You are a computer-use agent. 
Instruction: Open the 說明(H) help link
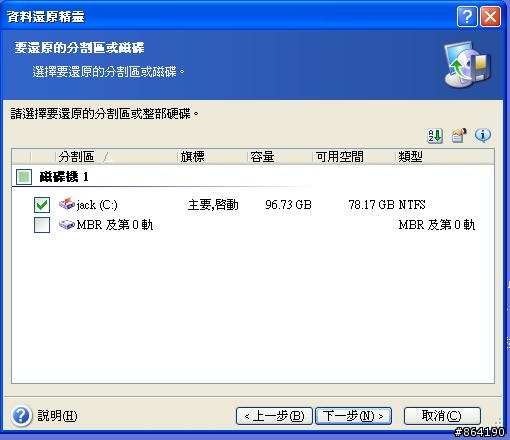[57, 416]
